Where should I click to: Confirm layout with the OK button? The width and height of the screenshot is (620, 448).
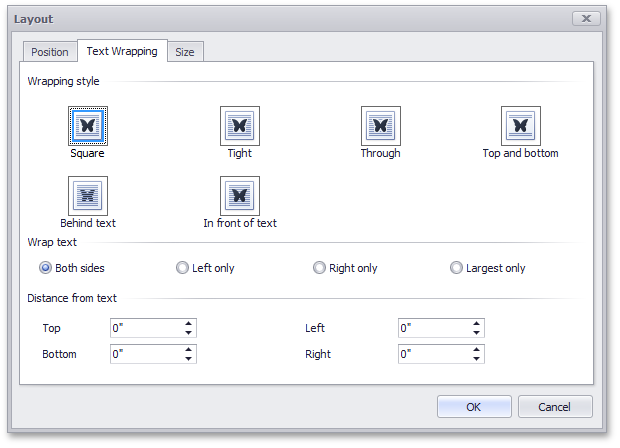pos(474,406)
